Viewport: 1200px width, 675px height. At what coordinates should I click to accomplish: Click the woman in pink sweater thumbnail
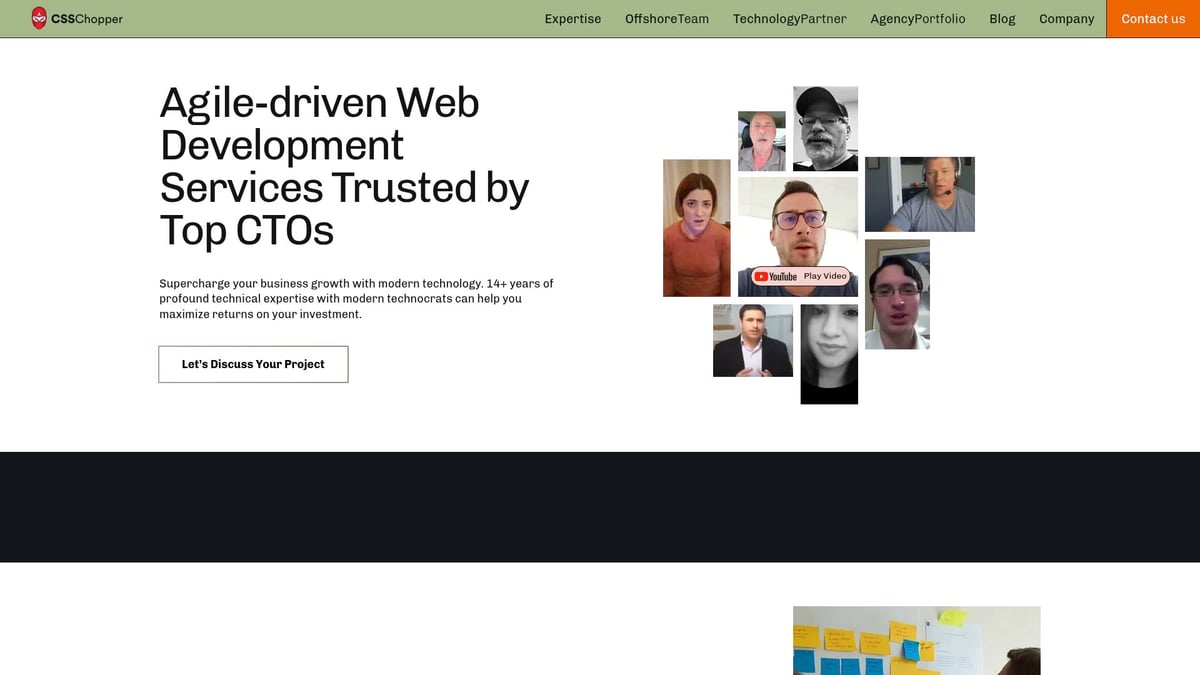697,228
